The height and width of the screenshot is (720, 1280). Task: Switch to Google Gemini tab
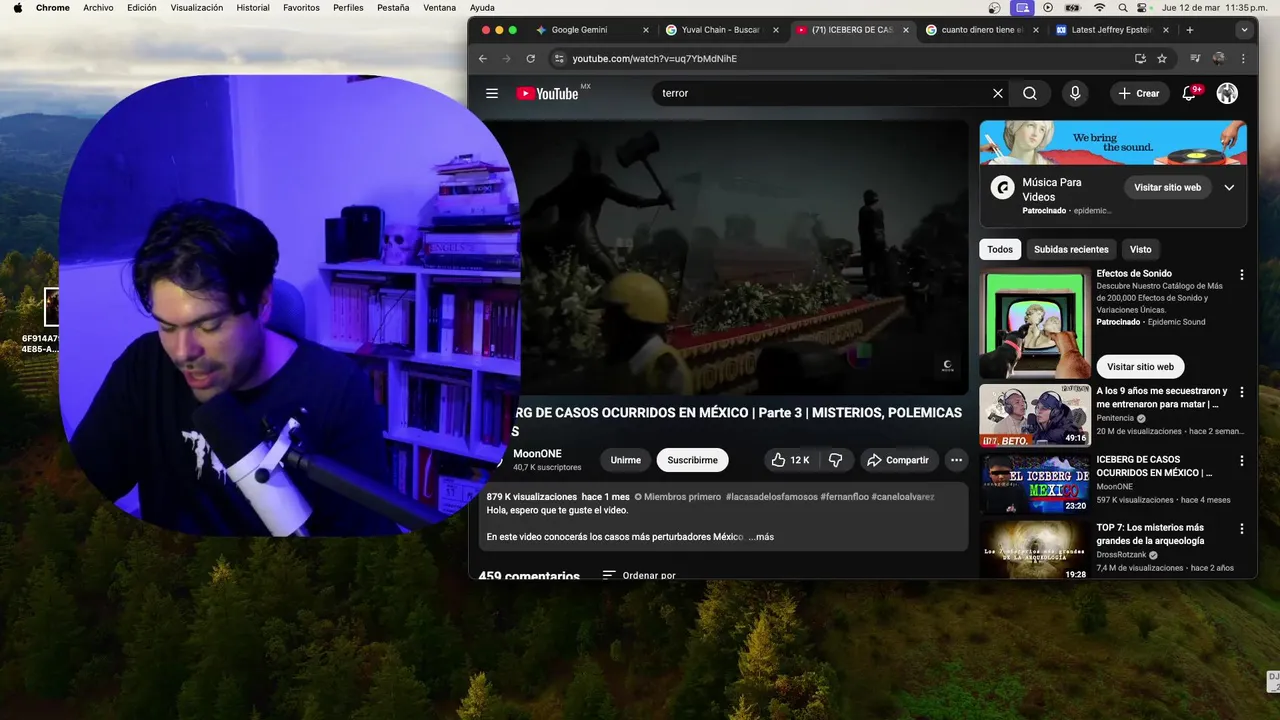tap(592, 30)
